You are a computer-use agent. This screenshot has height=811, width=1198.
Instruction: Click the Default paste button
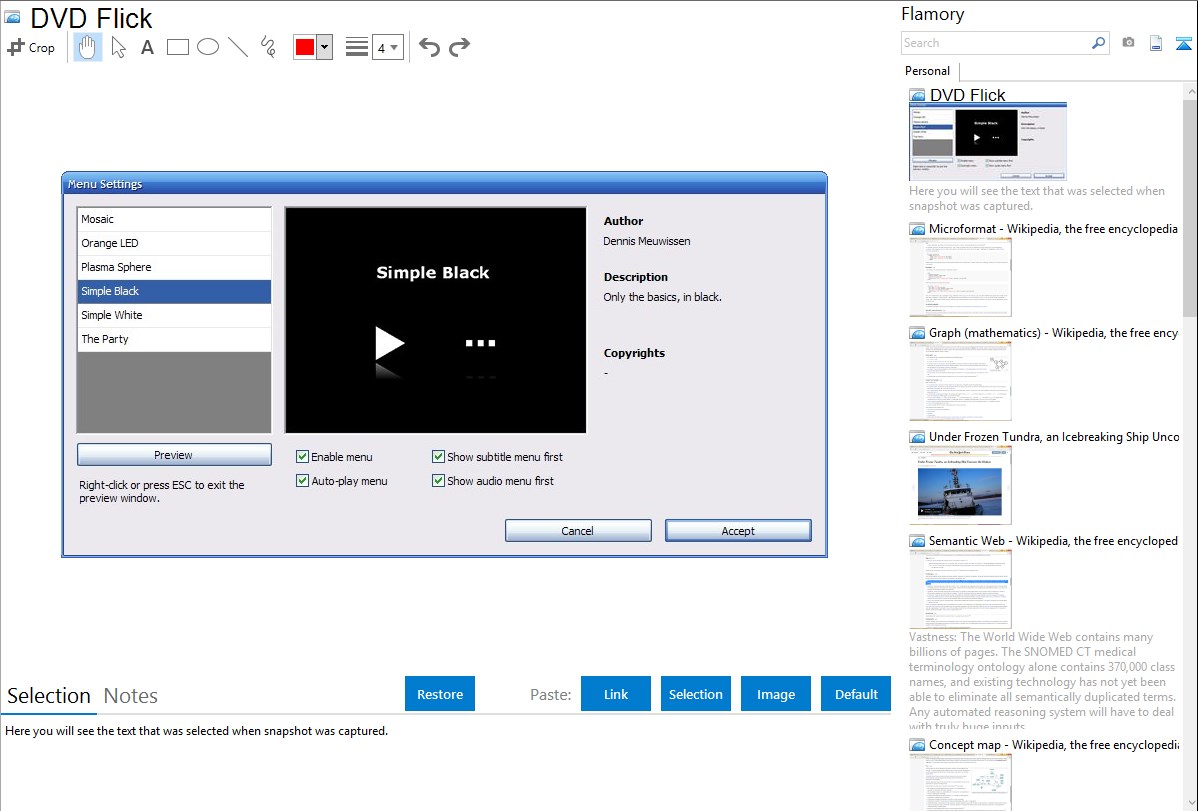856,694
